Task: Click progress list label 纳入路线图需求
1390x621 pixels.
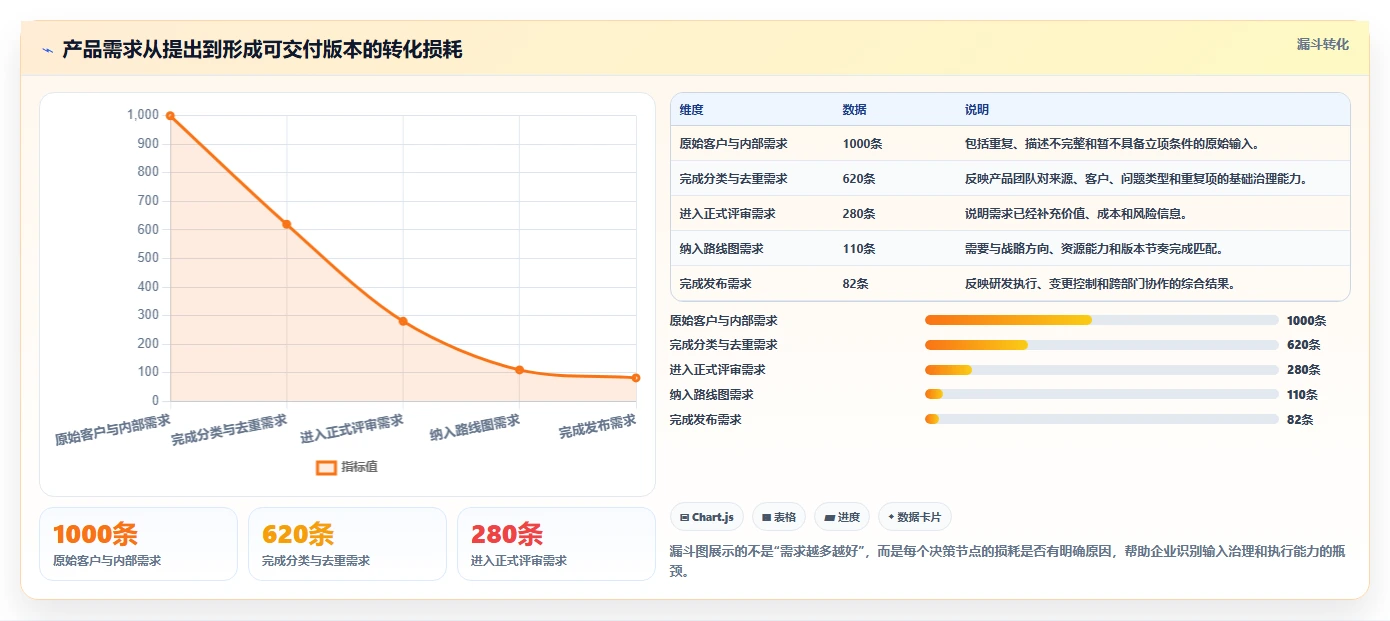Action: [x=712, y=395]
